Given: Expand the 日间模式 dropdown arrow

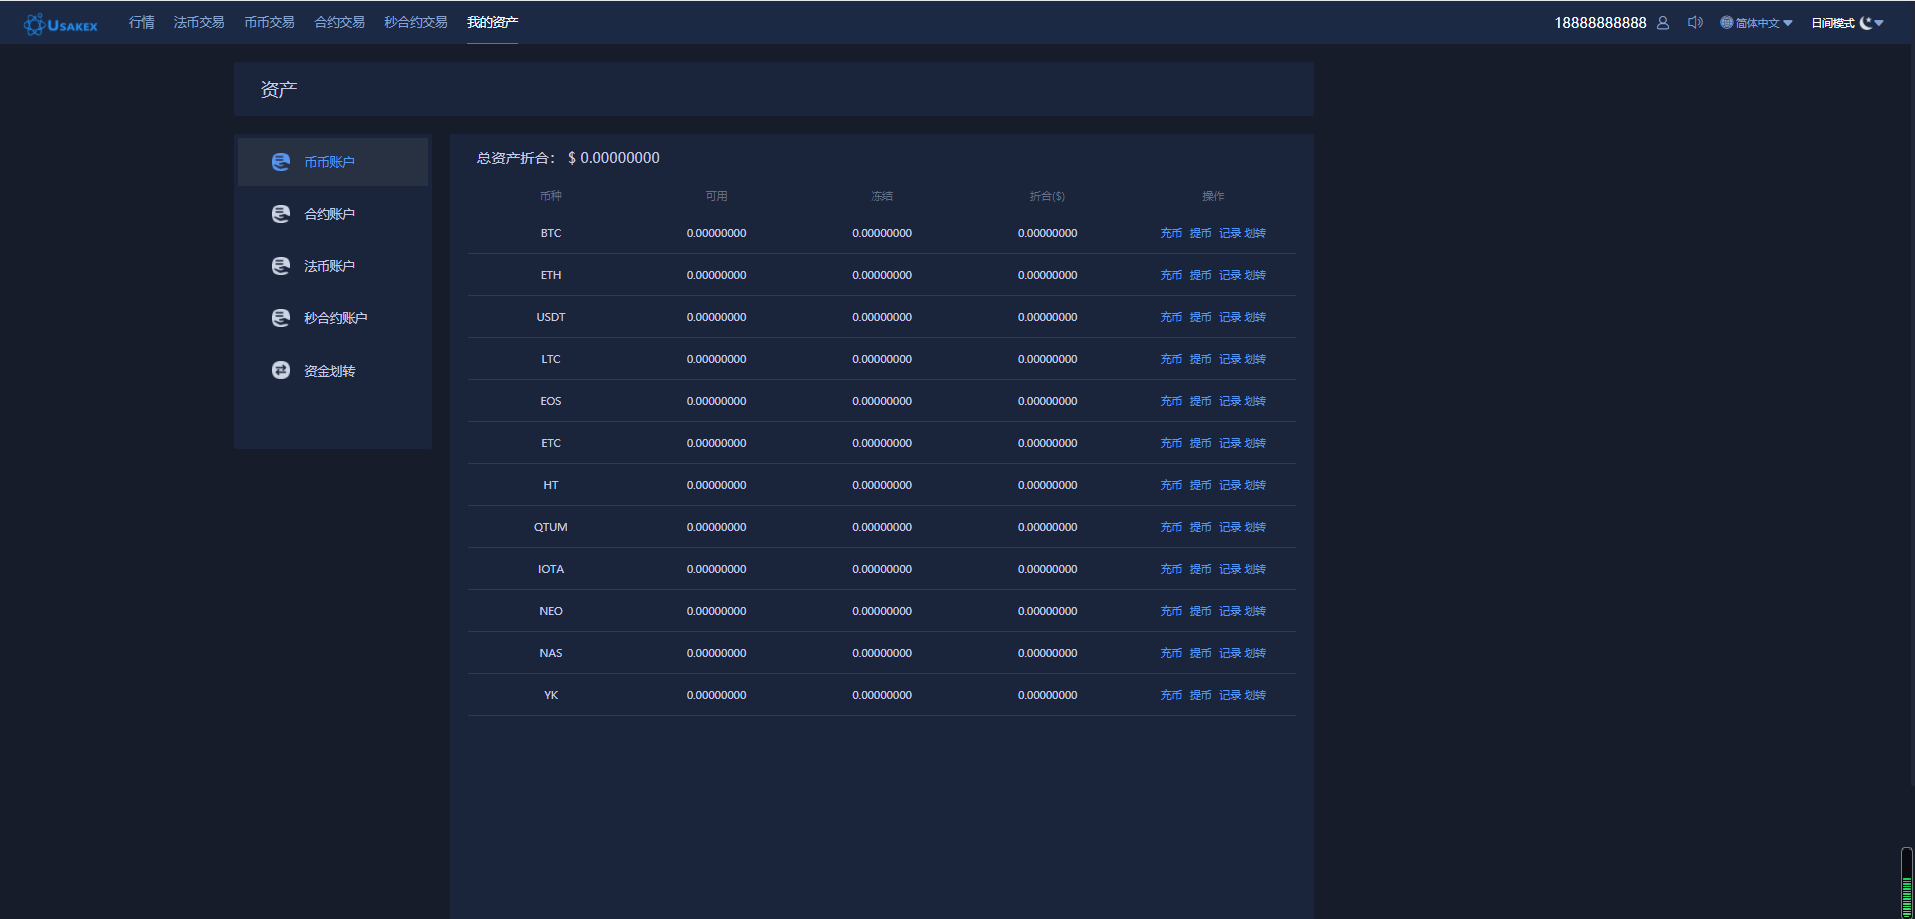Looking at the screenshot, I should 1880,23.
